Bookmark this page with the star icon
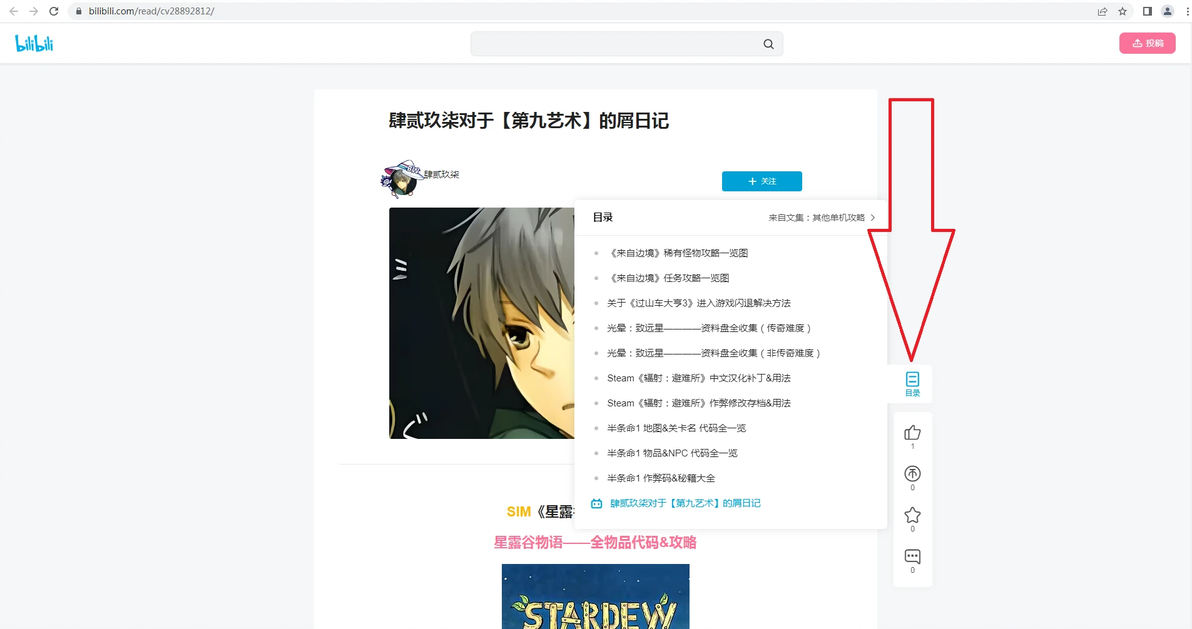 tap(1123, 11)
